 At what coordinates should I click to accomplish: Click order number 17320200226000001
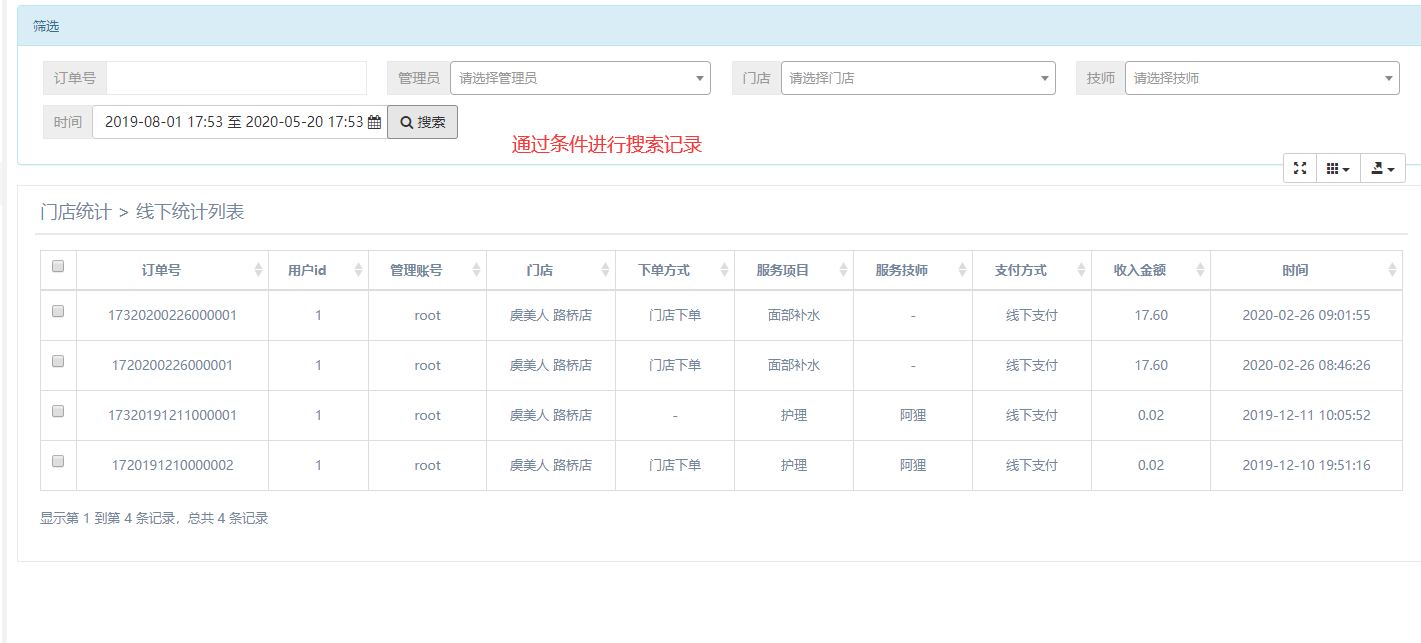point(172,315)
